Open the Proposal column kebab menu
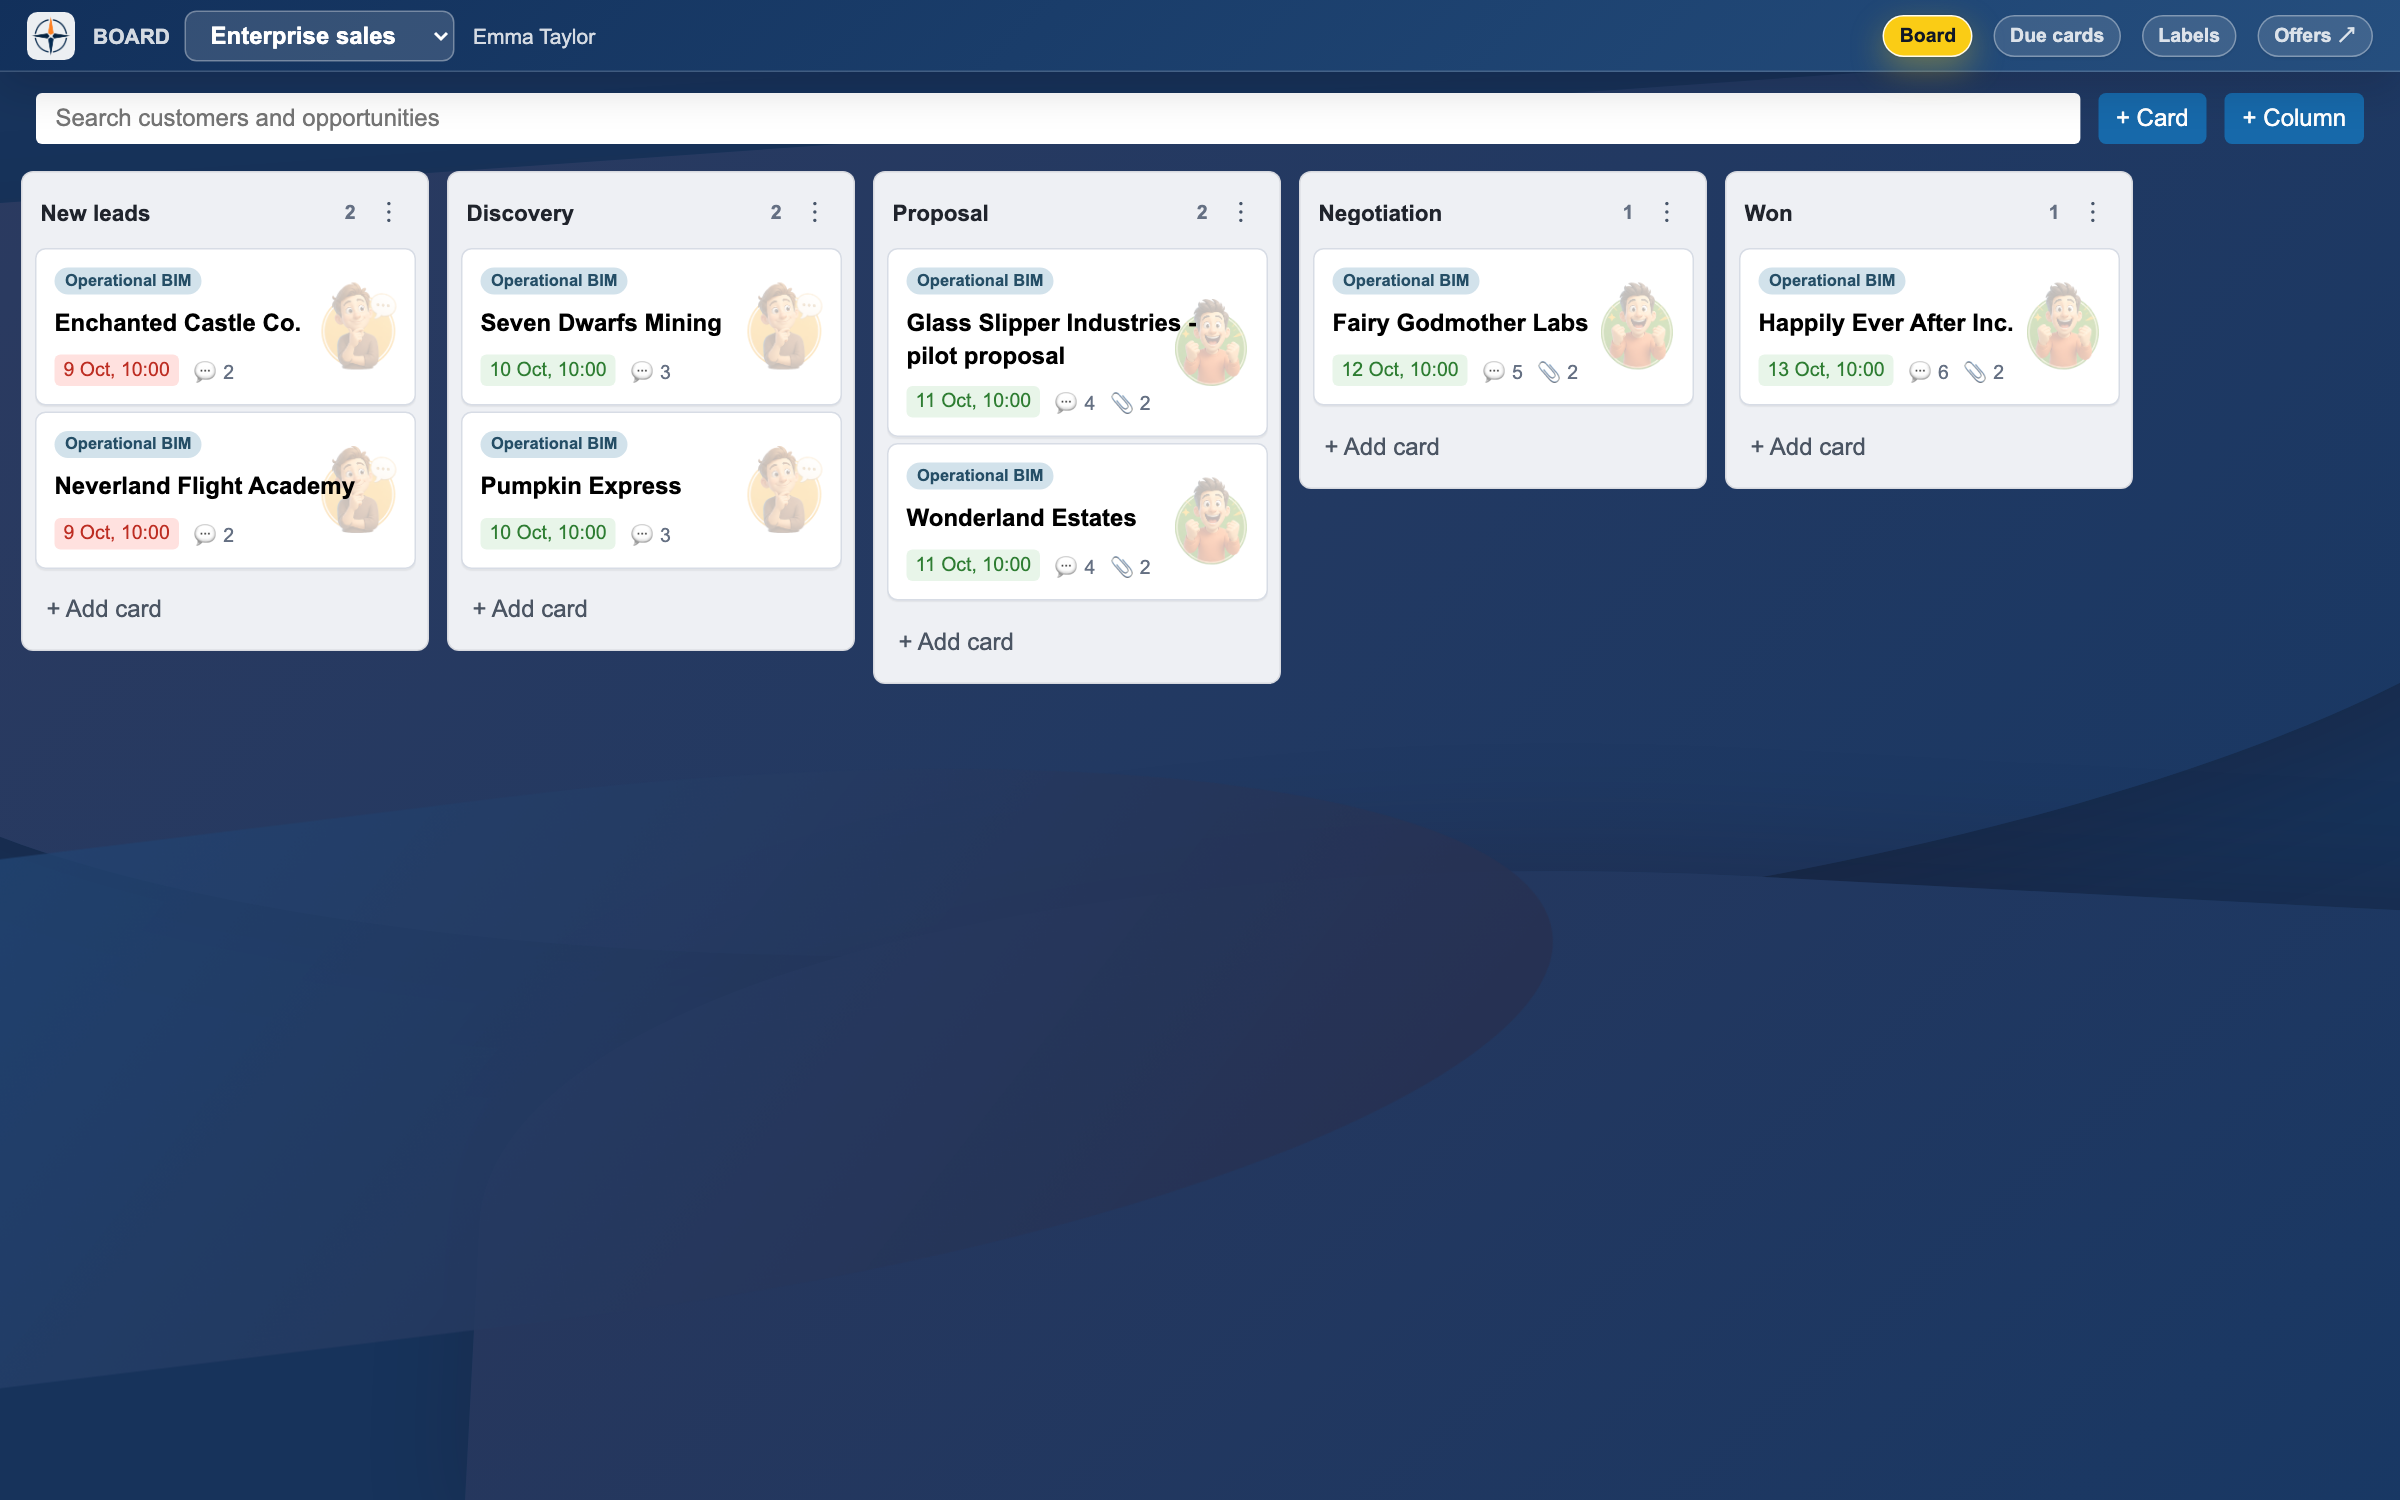Image resolution: width=2400 pixels, height=1500 pixels. coord(1241,212)
